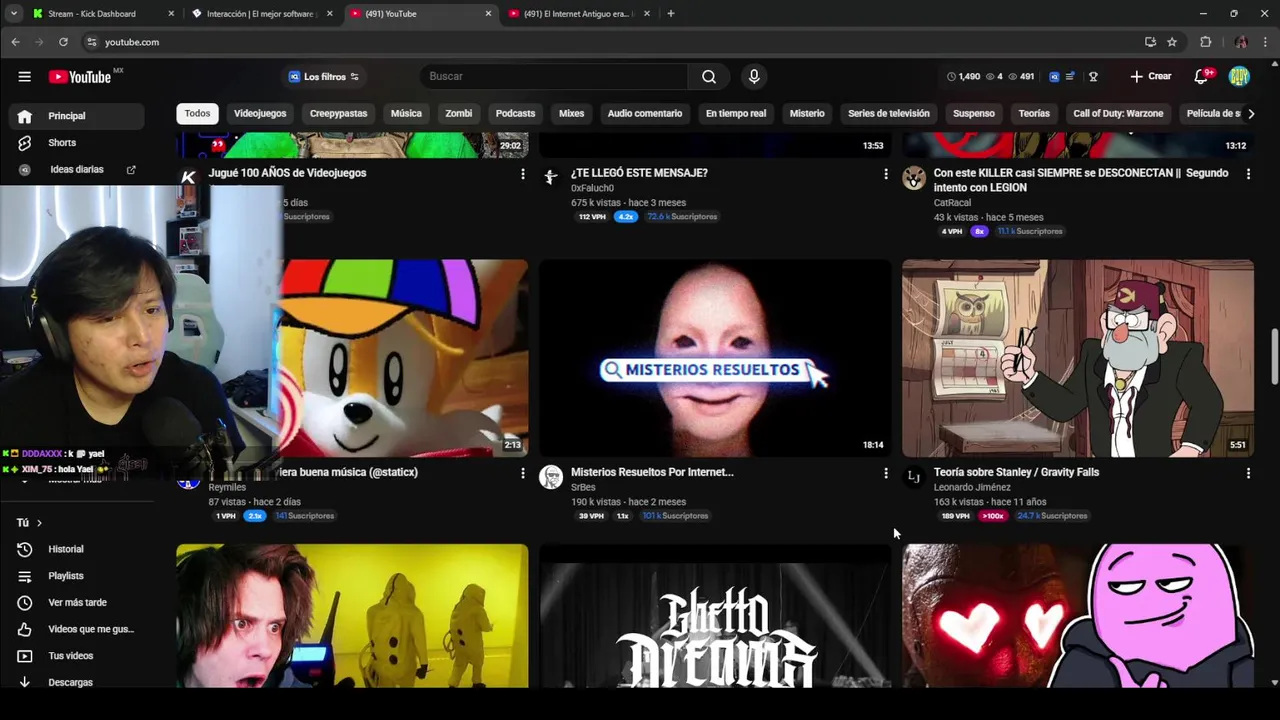Image resolution: width=1280 pixels, height=720 pixels.
Task: Select the Música chip
Action: pos(406,113)
